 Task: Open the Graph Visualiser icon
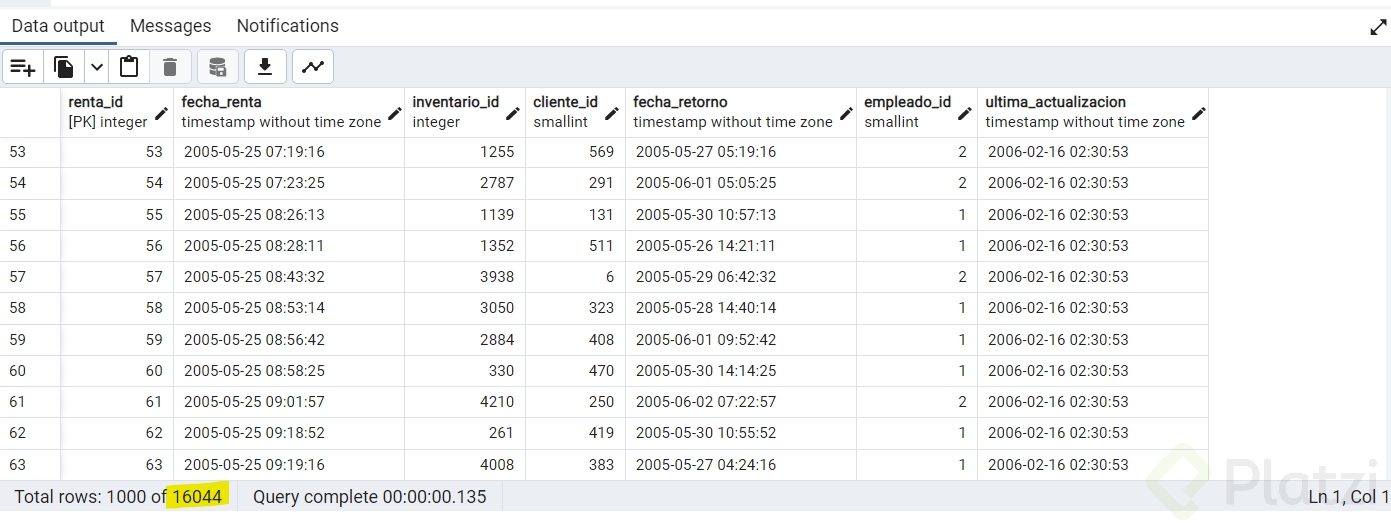(x=313, y=67)
